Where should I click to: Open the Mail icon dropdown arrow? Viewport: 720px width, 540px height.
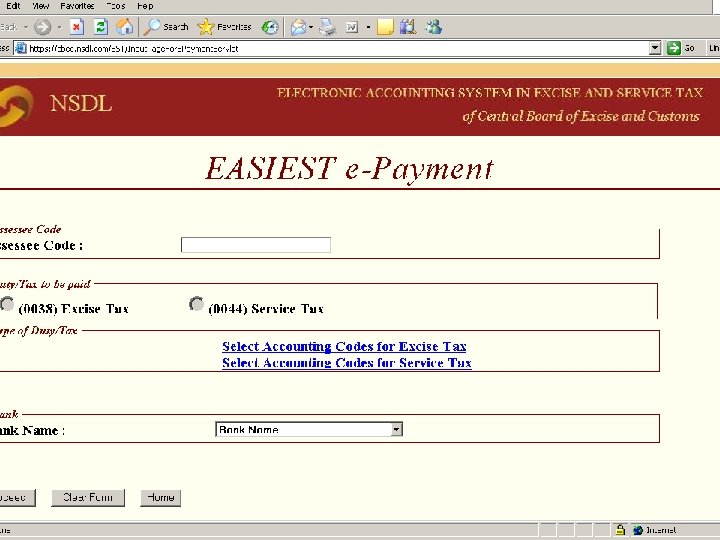point(311,27)
